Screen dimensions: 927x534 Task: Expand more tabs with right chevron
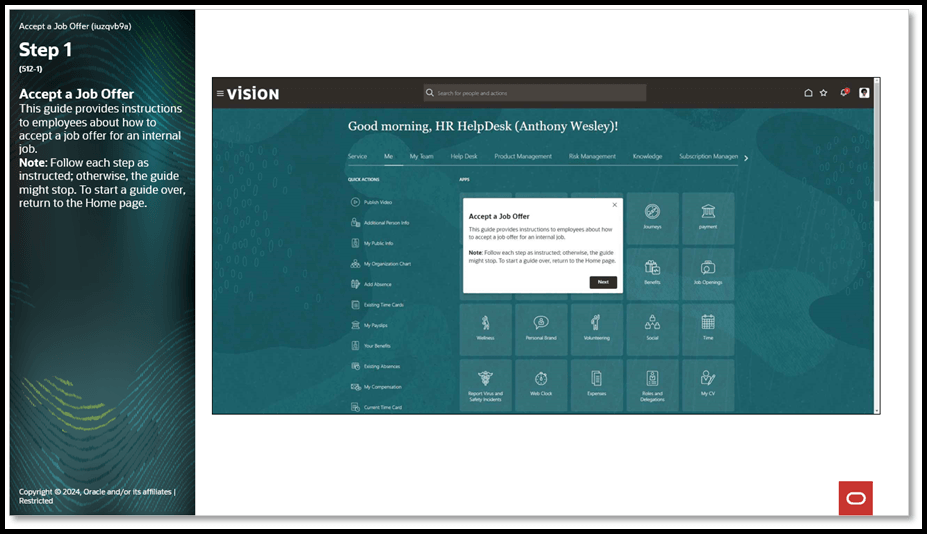746,158
